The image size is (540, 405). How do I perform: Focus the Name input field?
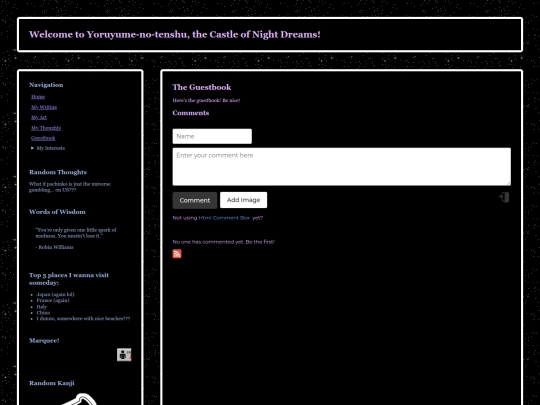coord(212,136)
